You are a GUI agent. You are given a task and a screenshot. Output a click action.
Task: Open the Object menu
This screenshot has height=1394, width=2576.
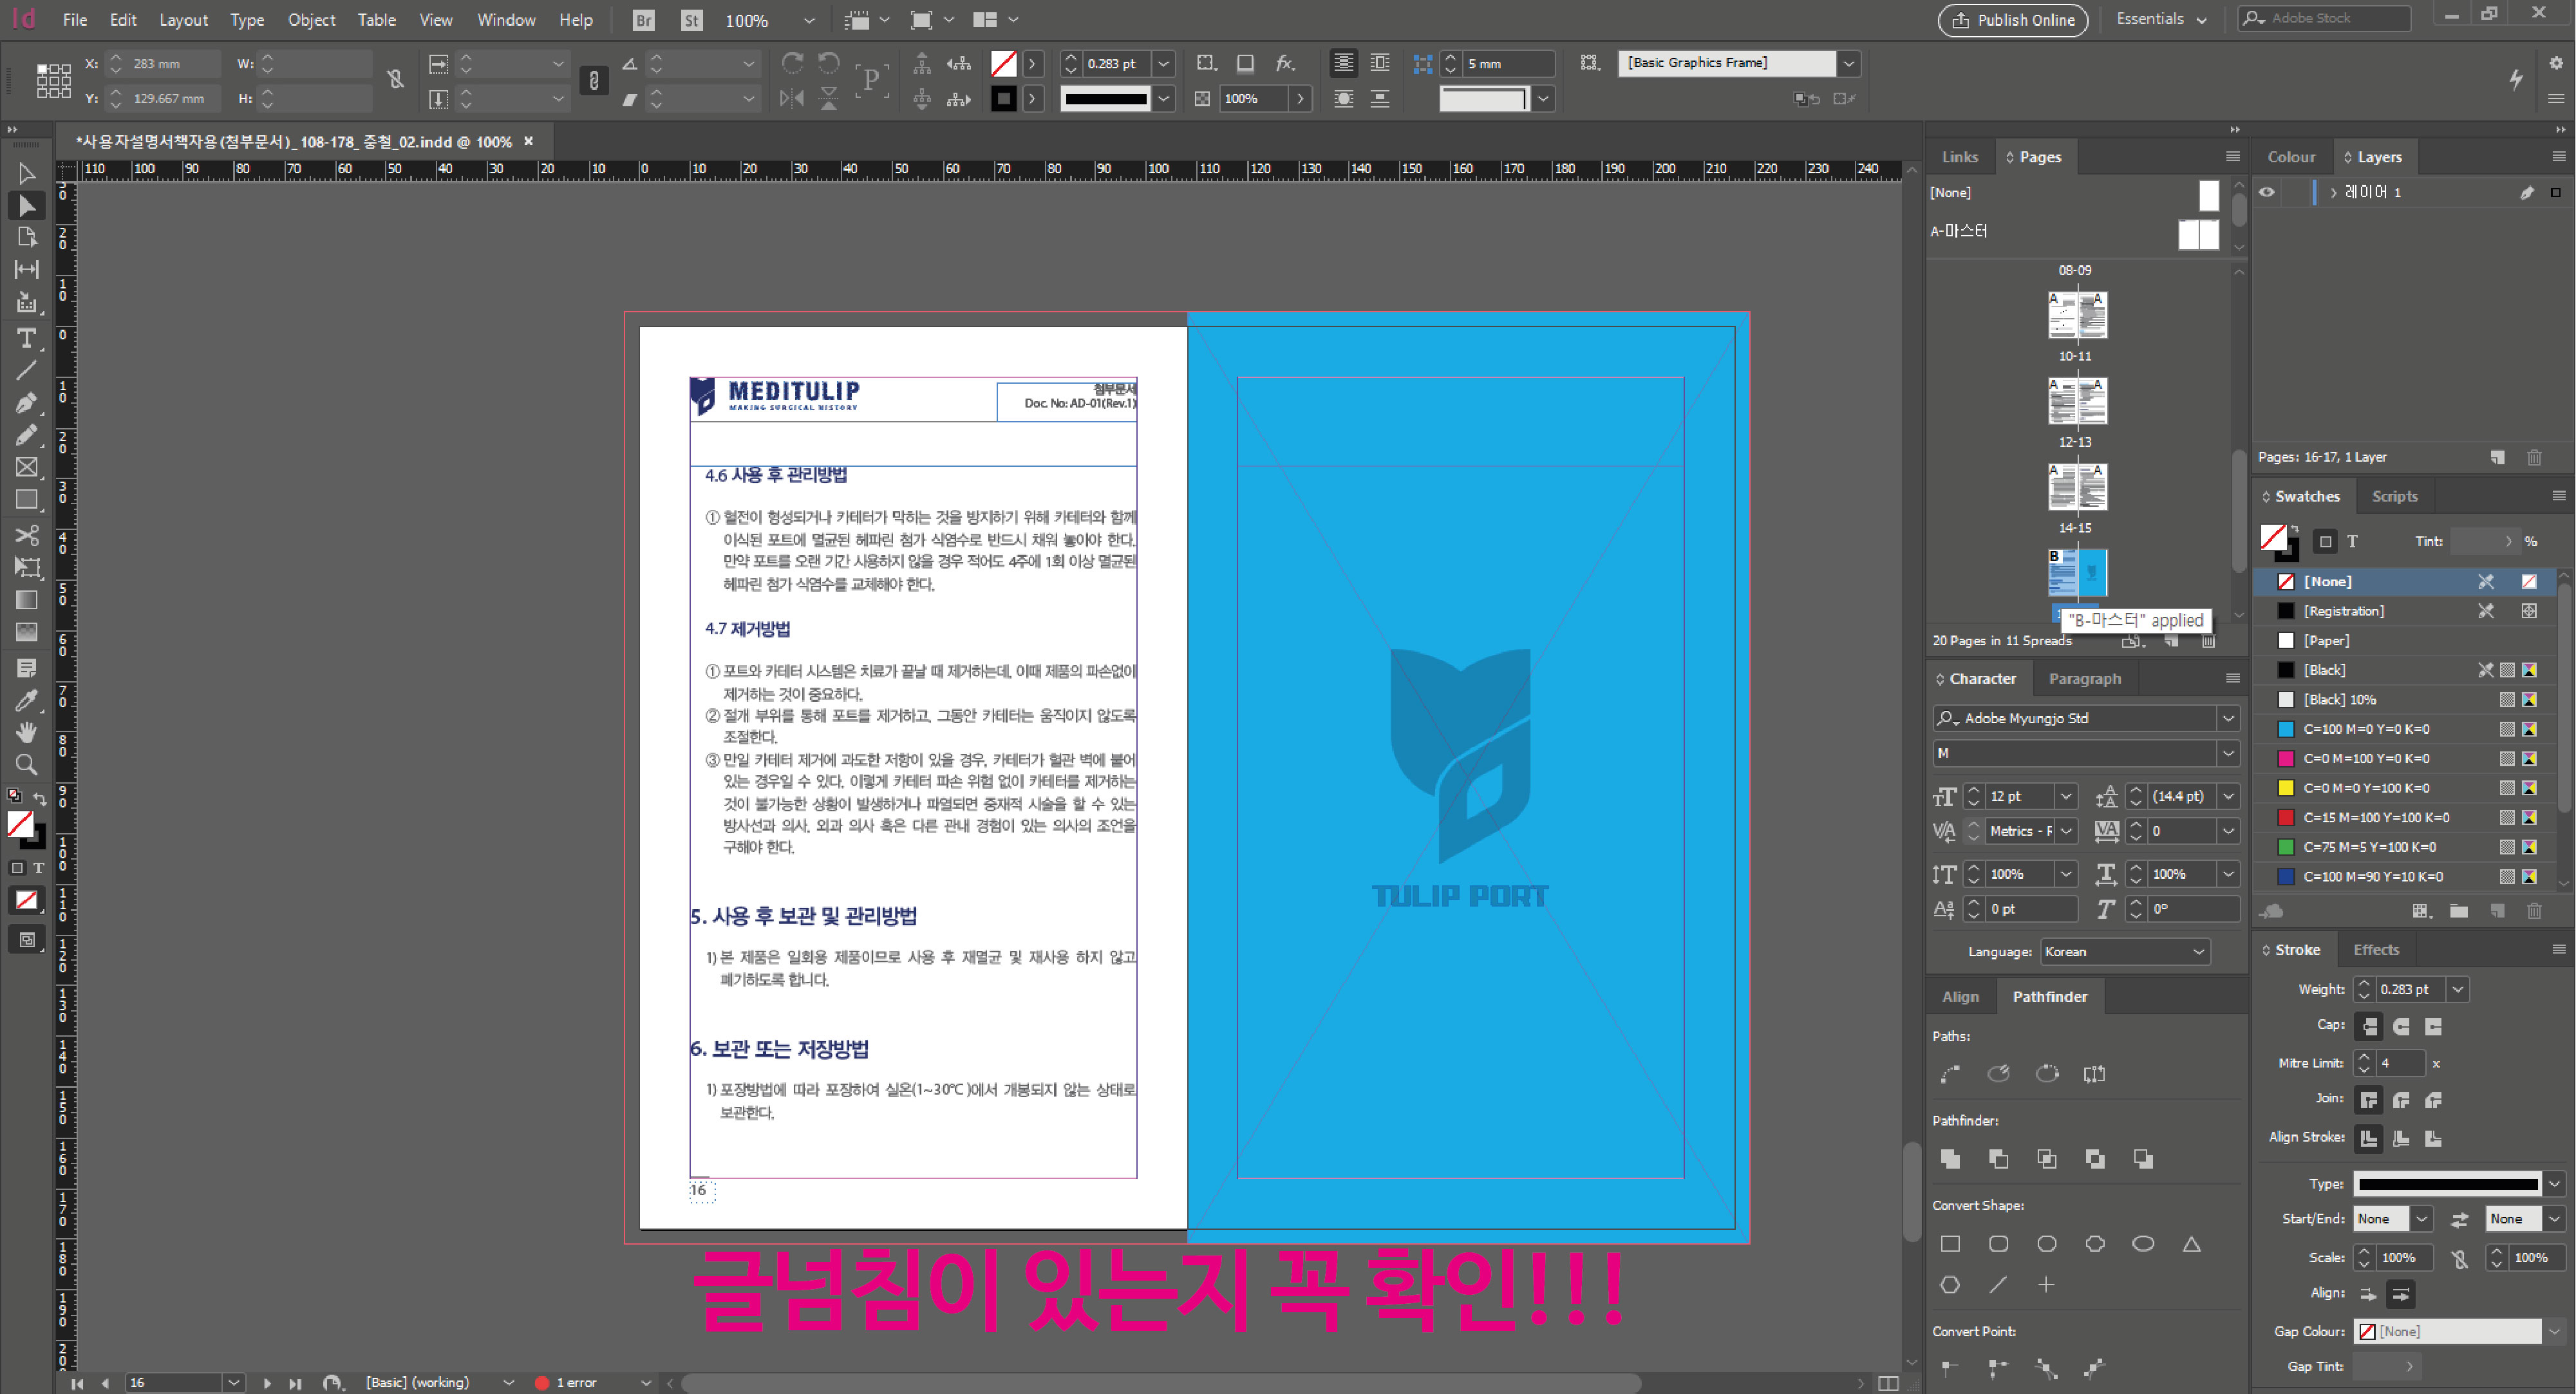311,20
